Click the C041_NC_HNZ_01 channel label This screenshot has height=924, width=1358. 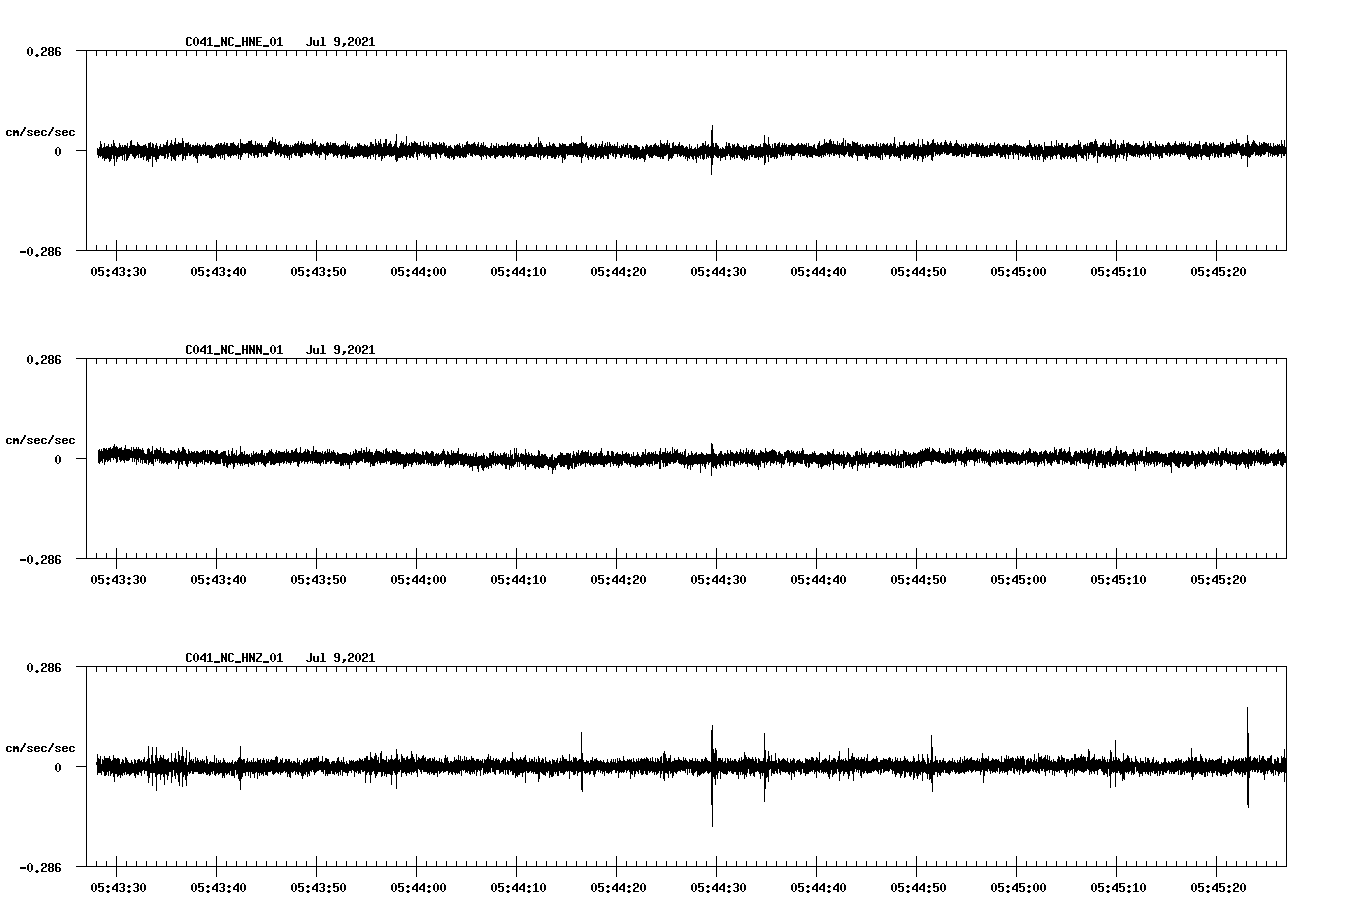(x=233, y=657)
